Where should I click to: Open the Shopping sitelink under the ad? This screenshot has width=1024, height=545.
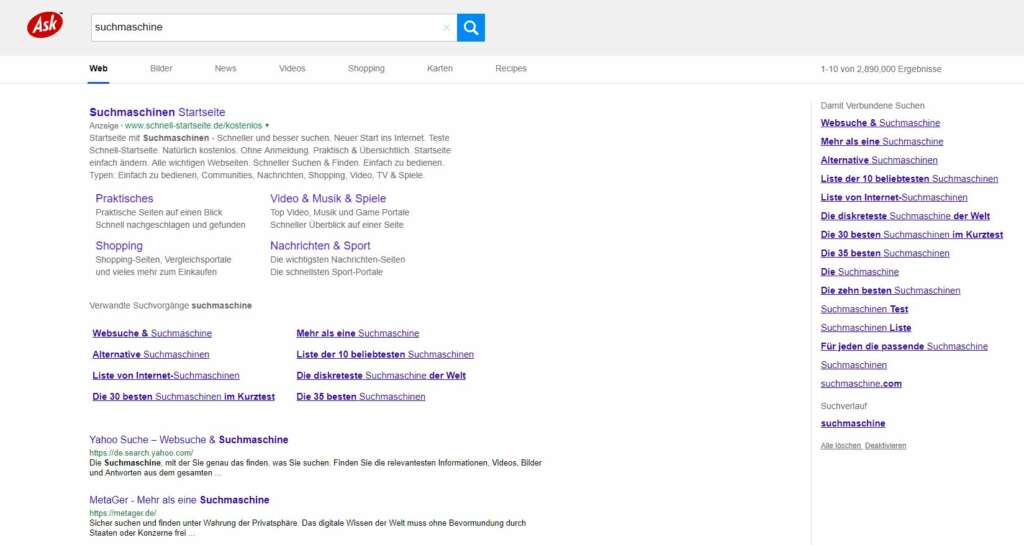tap(119, 246)
